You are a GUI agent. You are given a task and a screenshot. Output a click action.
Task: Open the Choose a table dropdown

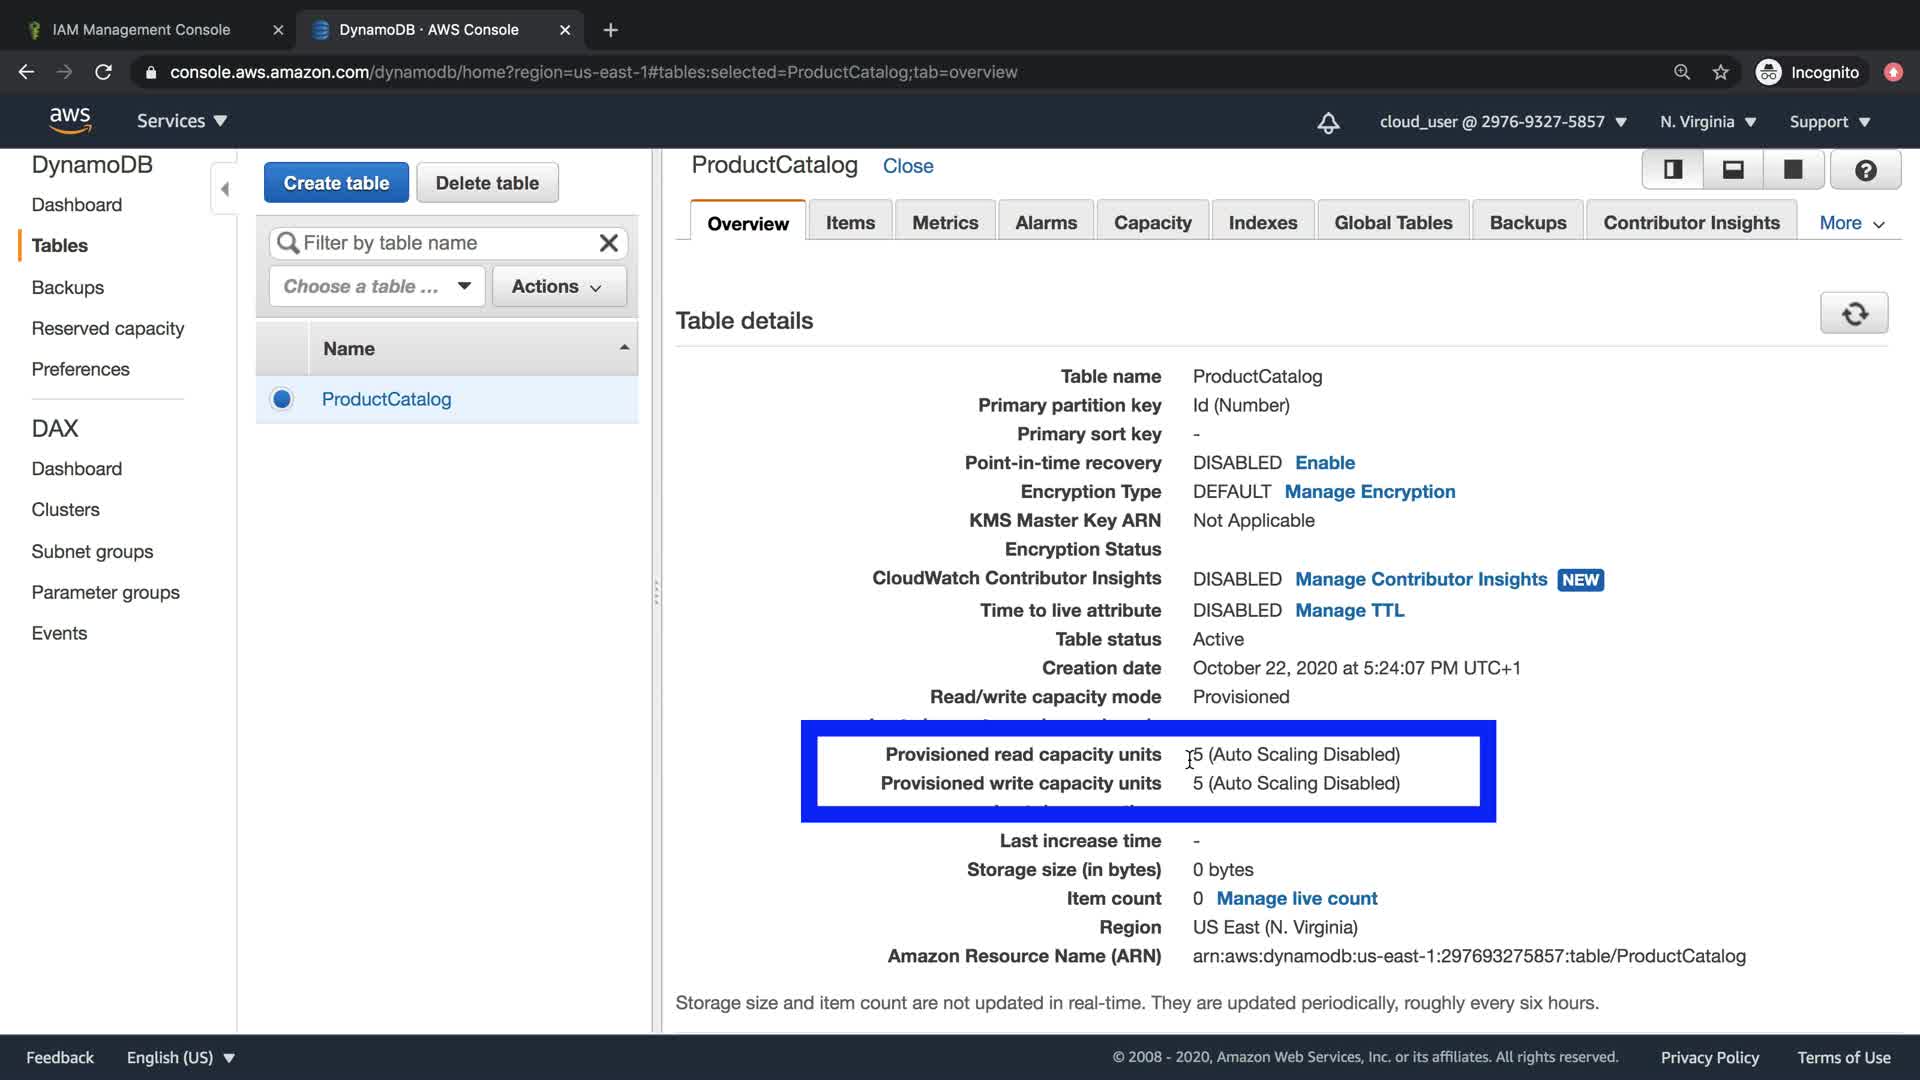tap(377, 286)
